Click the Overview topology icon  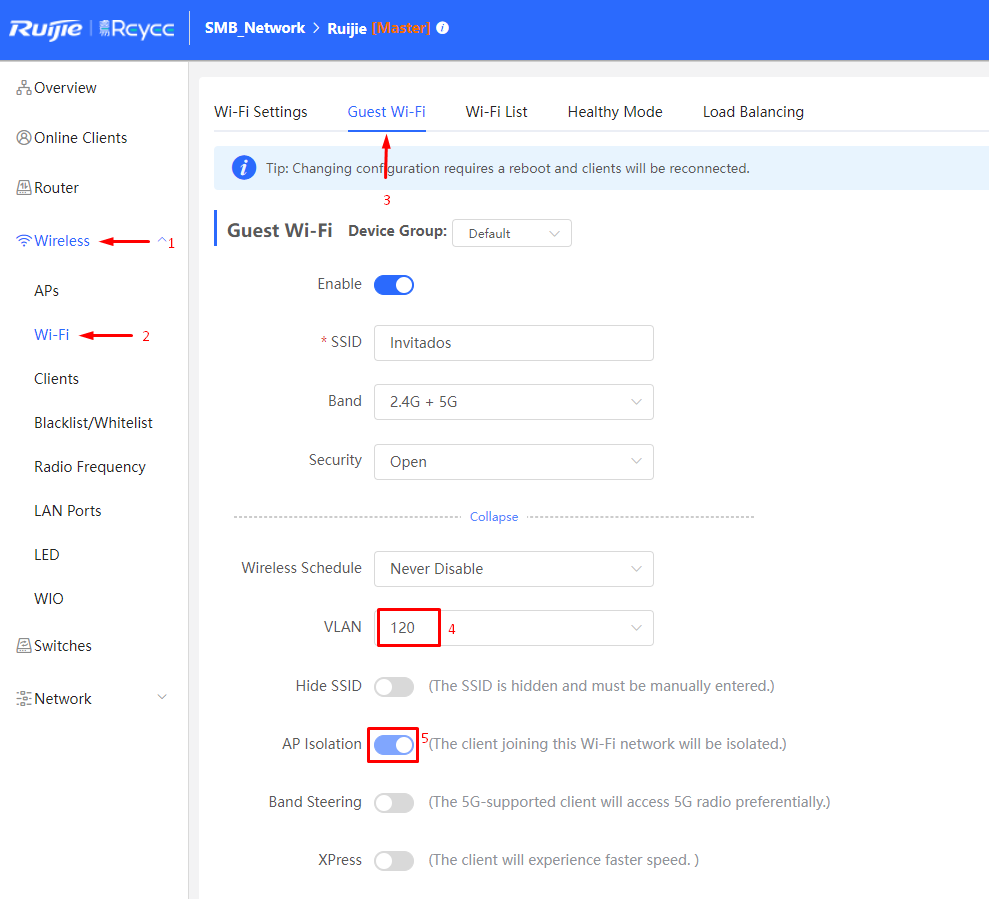(24, 88)
